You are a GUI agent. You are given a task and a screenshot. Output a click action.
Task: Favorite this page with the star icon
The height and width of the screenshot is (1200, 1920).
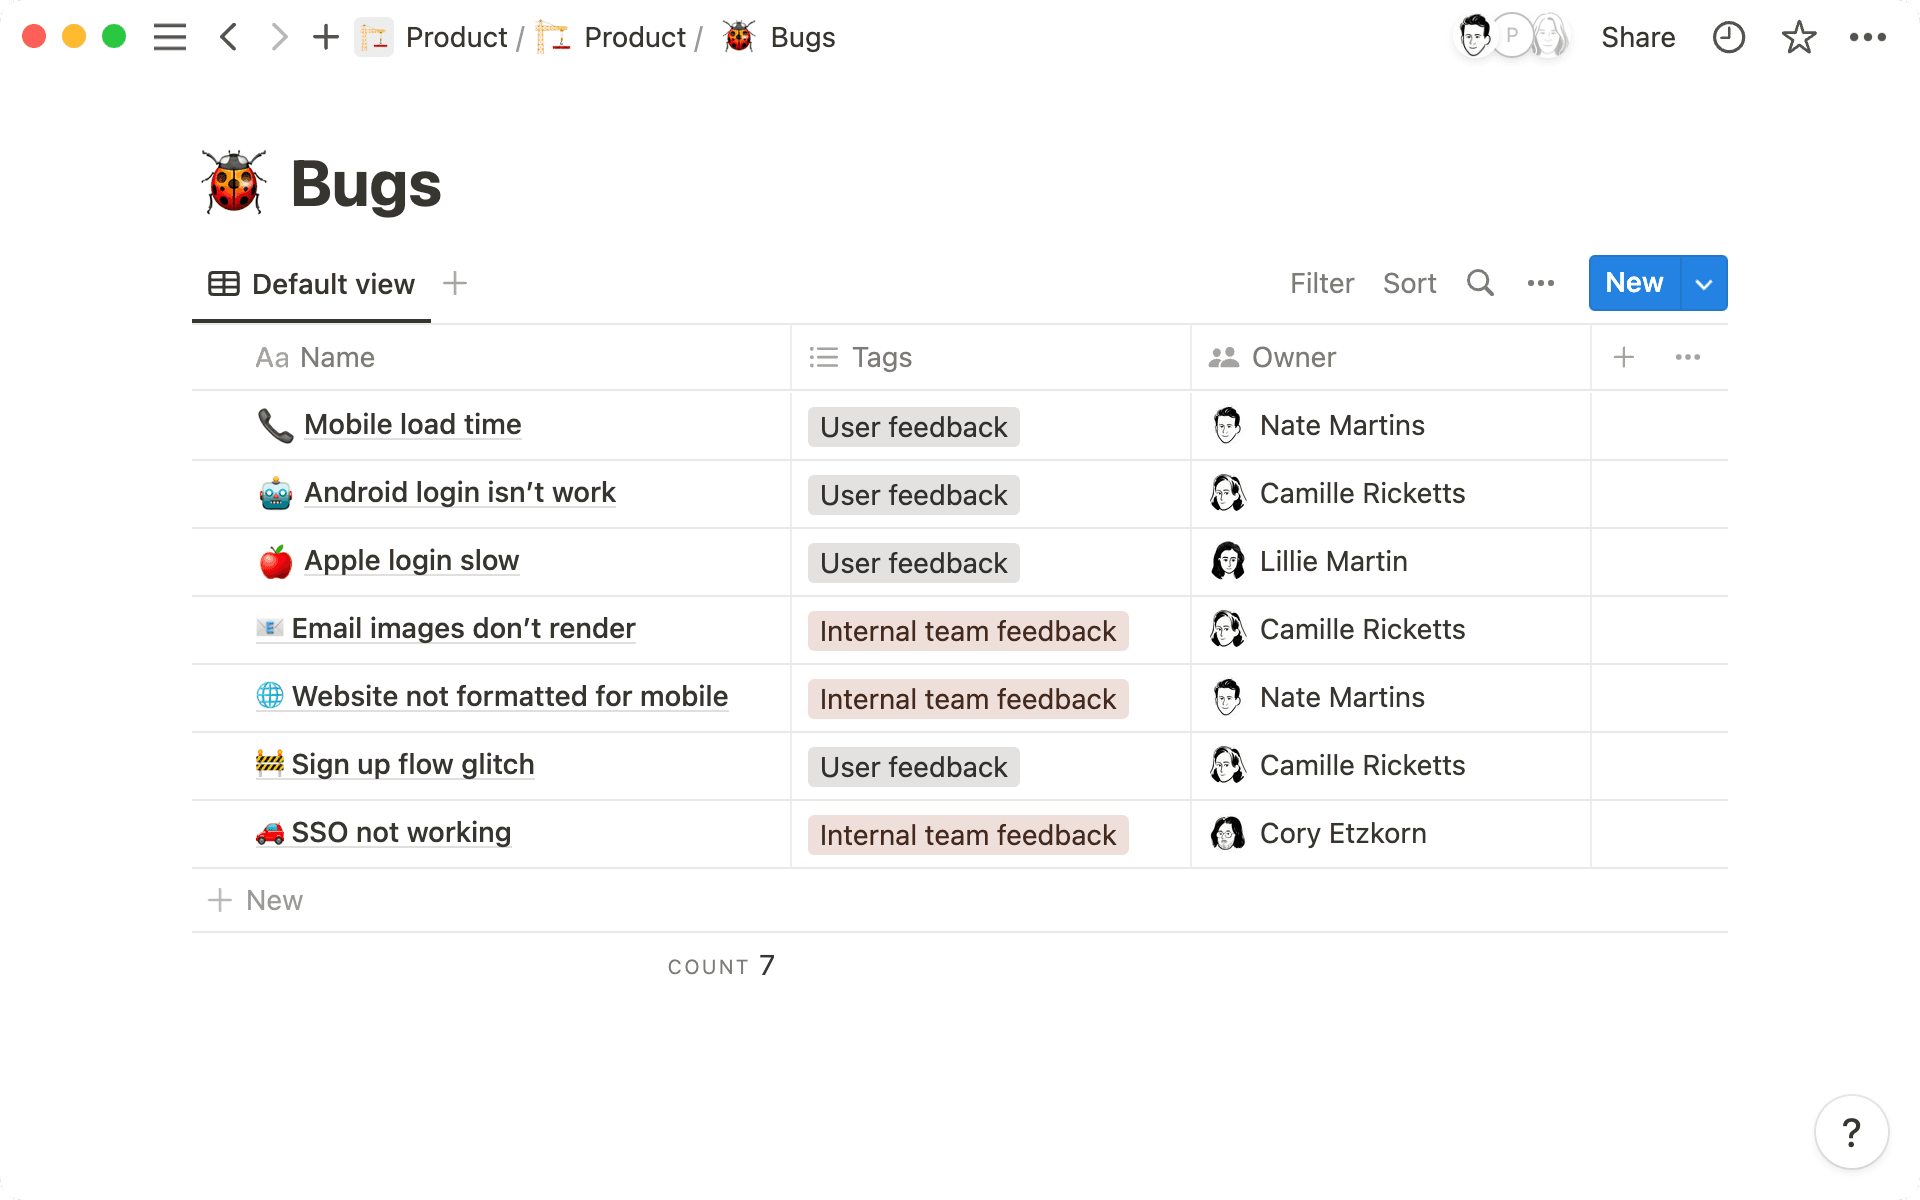click(1798, 38)
